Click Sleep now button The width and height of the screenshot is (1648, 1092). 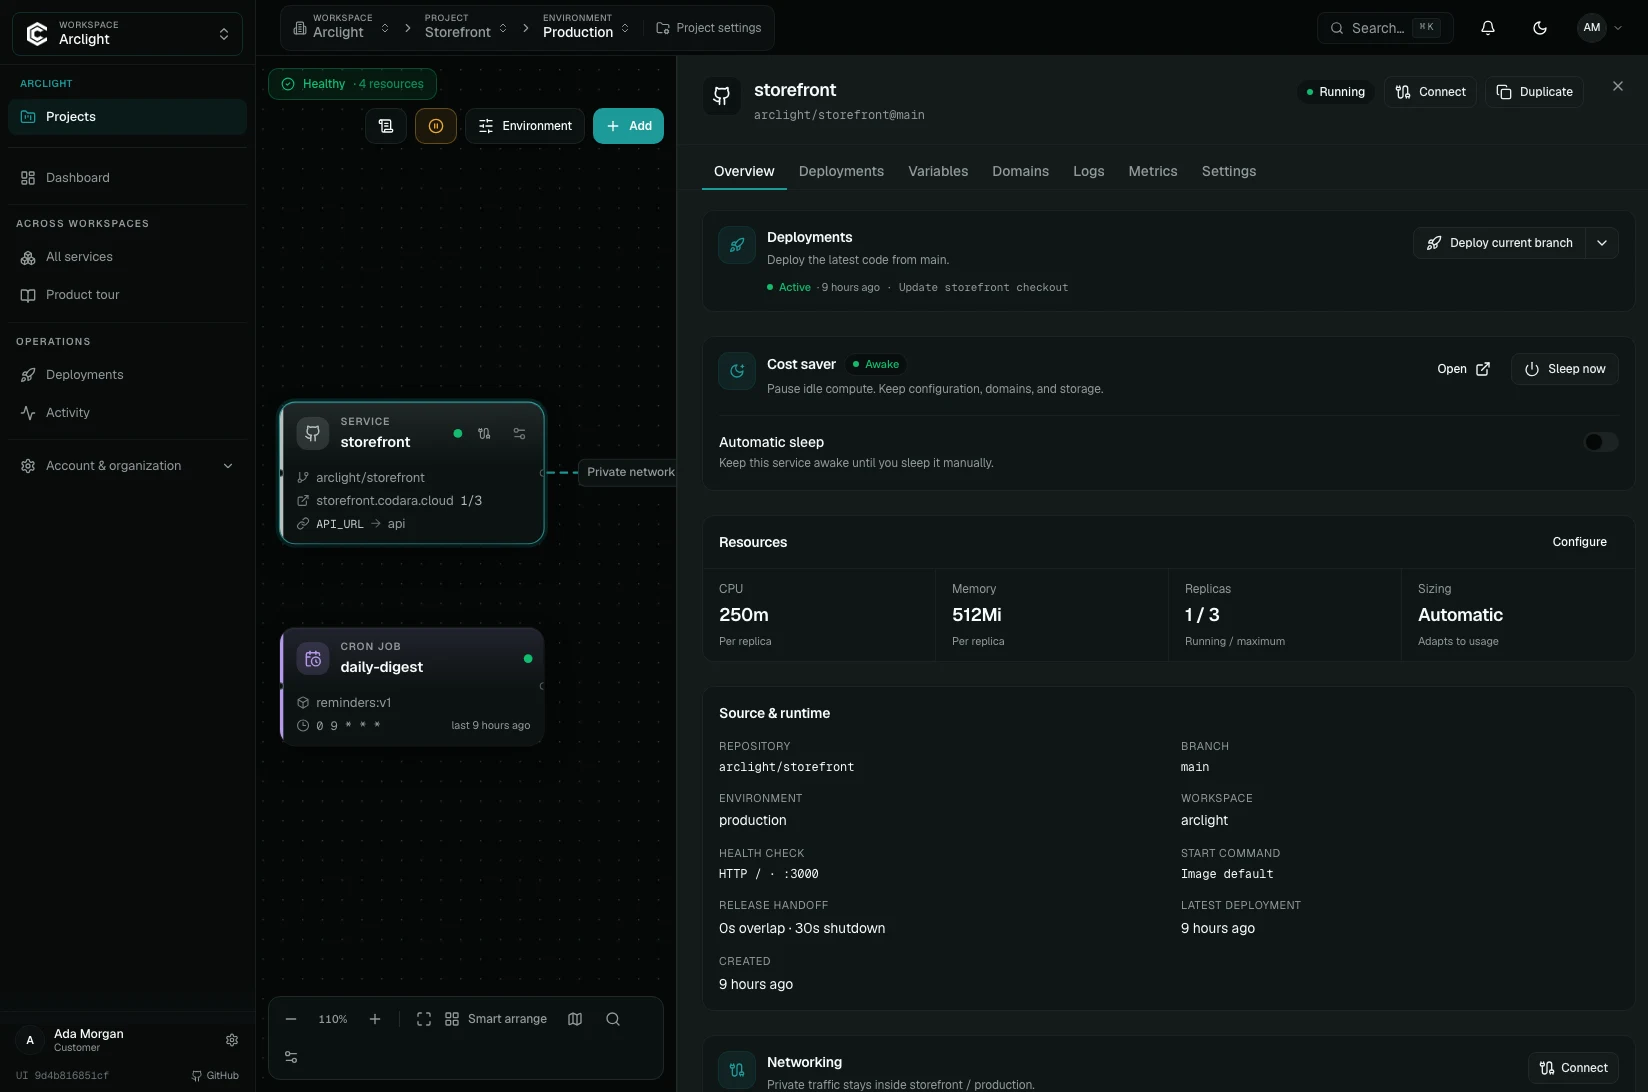(x=1565, y=369)
